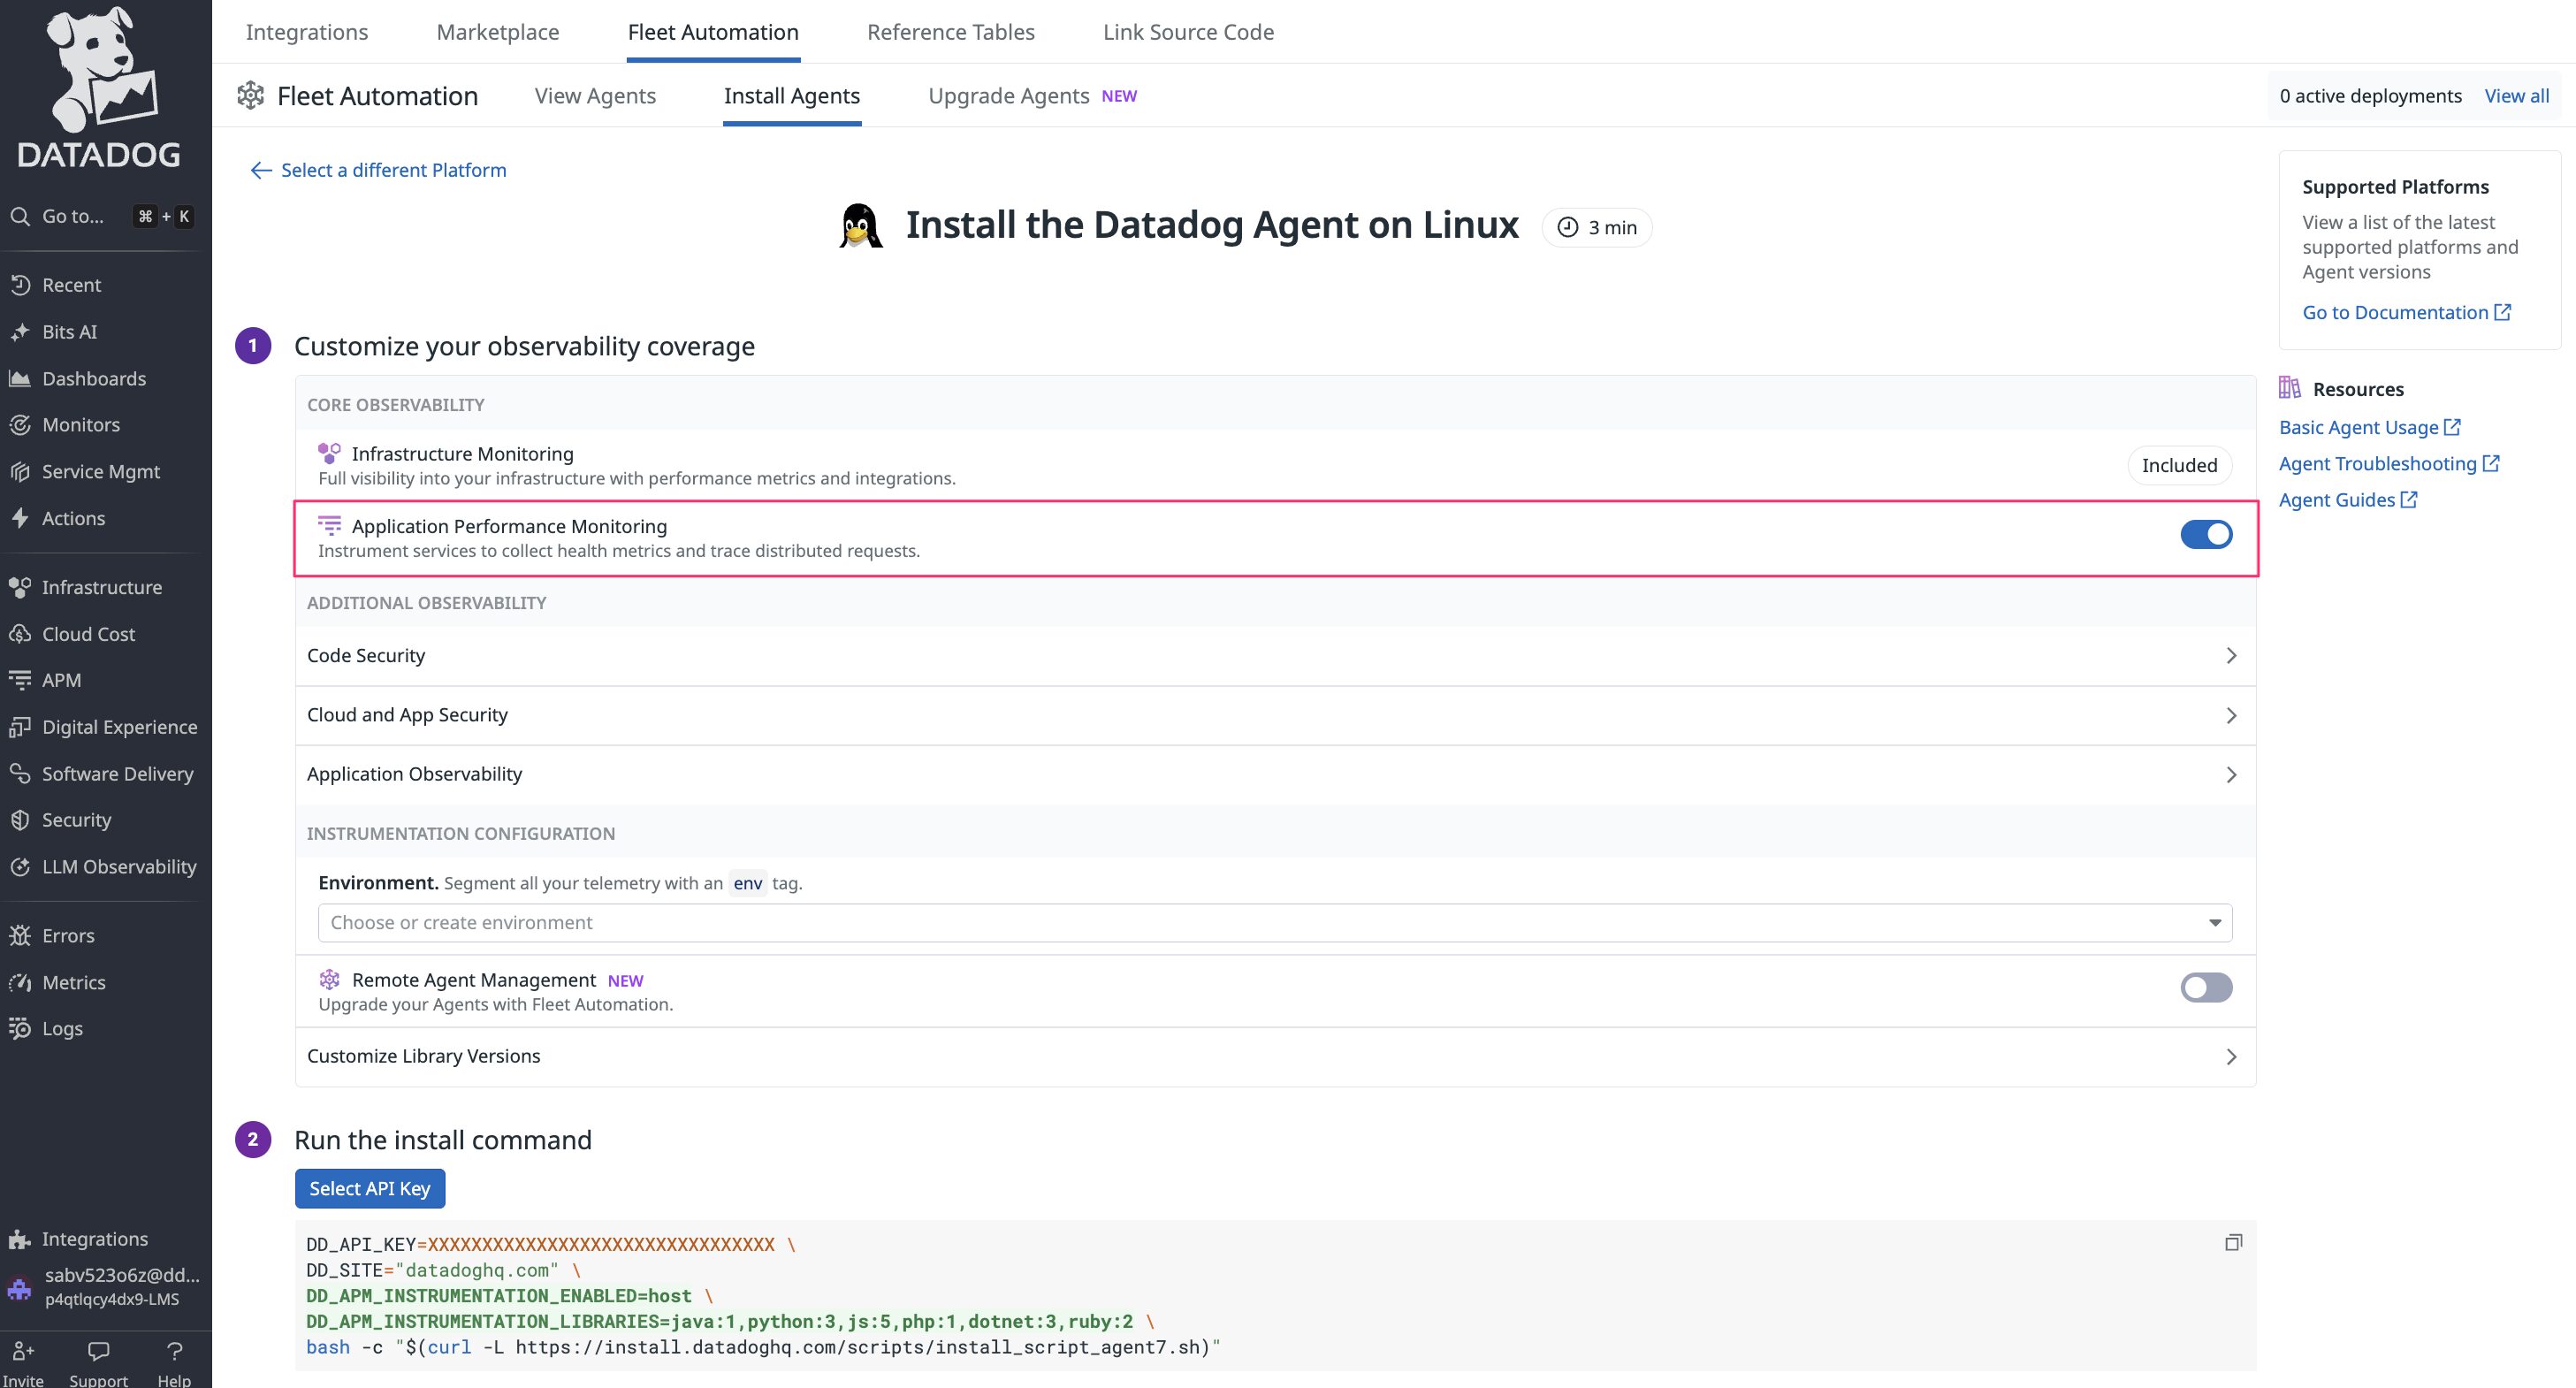Image resolution: width=2576 pixels, height=1388 pixels.
Task: Open Digital Experience sidebar icon
Action: coord(20,727)
